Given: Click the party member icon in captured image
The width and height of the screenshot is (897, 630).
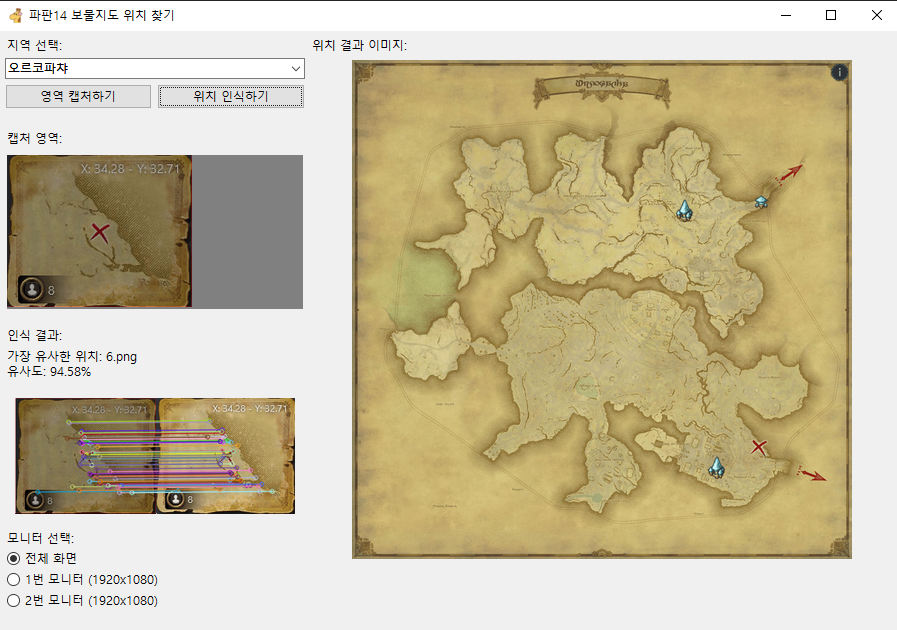Looking at the screenshot, I should tap(32, 288).
